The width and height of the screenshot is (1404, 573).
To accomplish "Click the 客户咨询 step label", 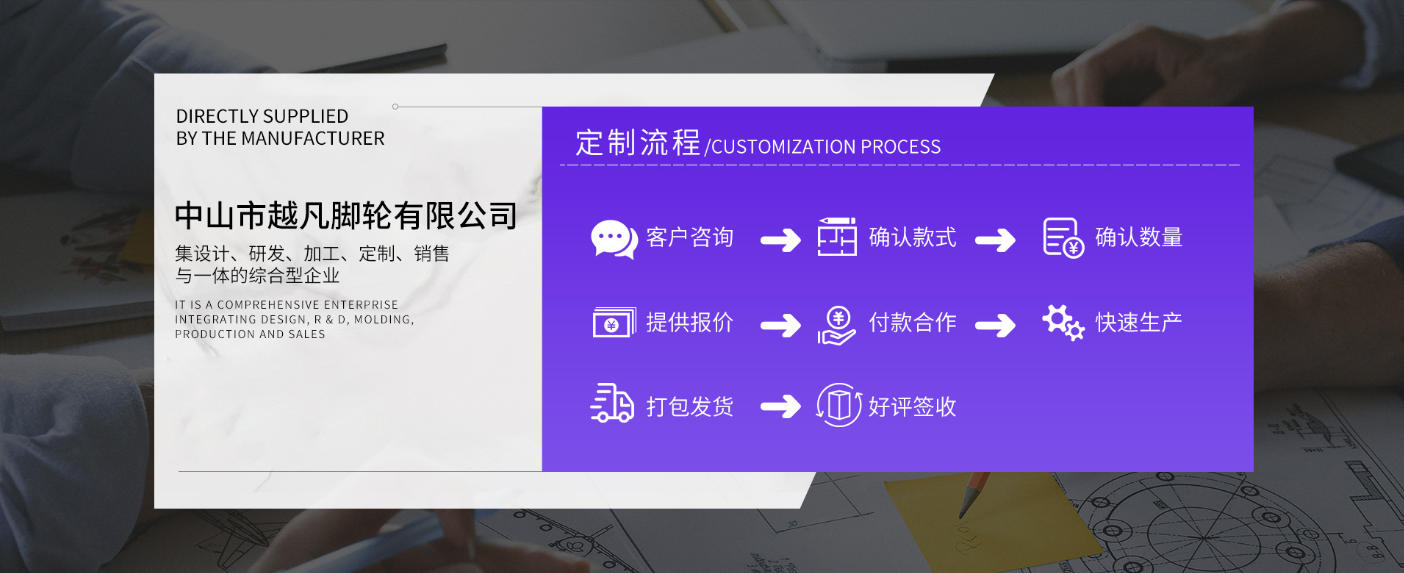I will [690, 238].
